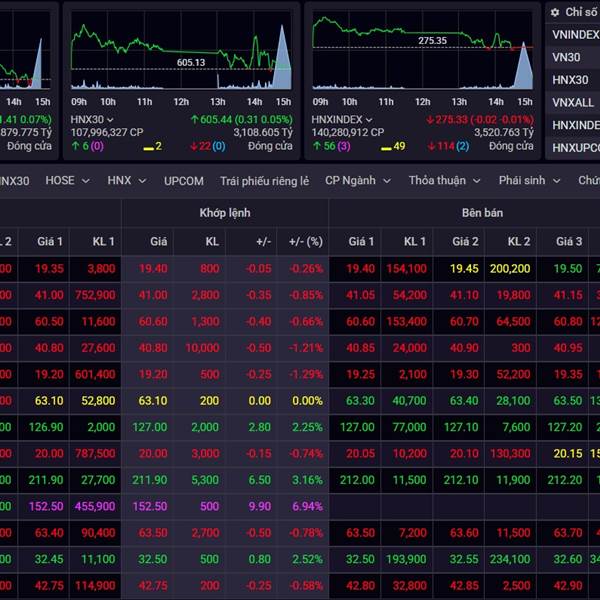Click the HNXINDEX value 275.33 text
Screen dimensions: 600x600
[x=452, y=120]
